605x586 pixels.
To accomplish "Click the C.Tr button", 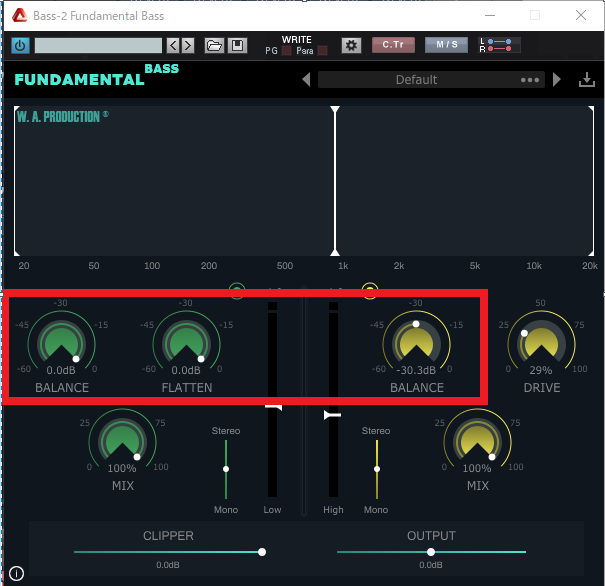I will (x=393, y=45).
